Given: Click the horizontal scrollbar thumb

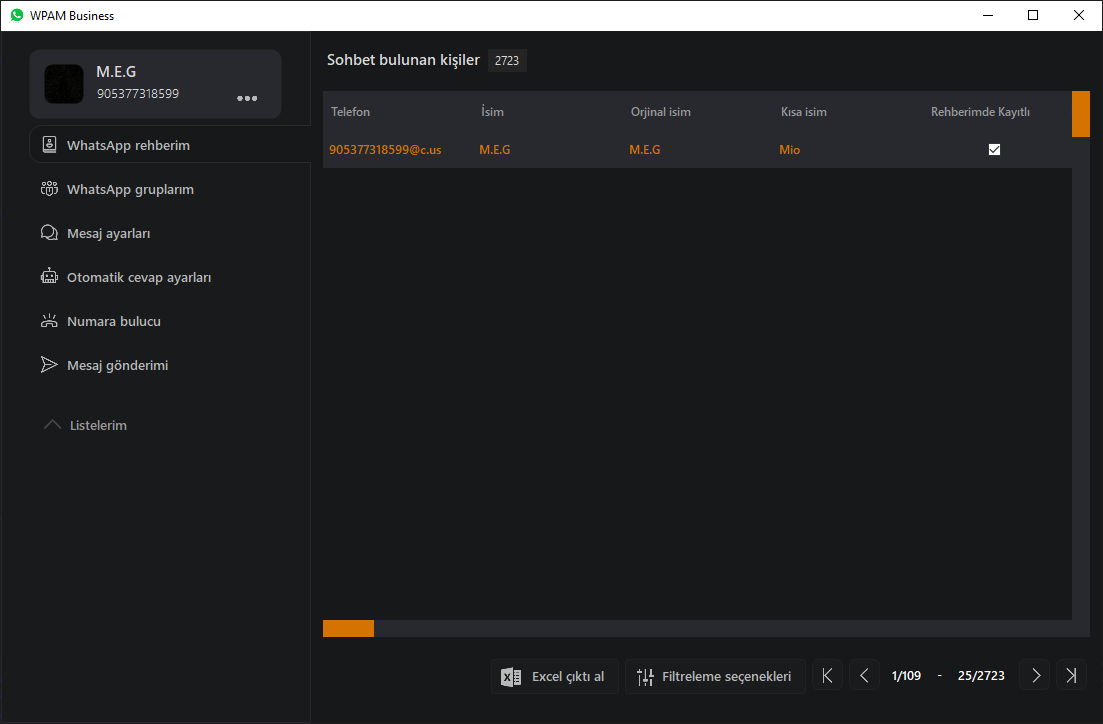Looking at the screenshot, I should tap(348, 628).
